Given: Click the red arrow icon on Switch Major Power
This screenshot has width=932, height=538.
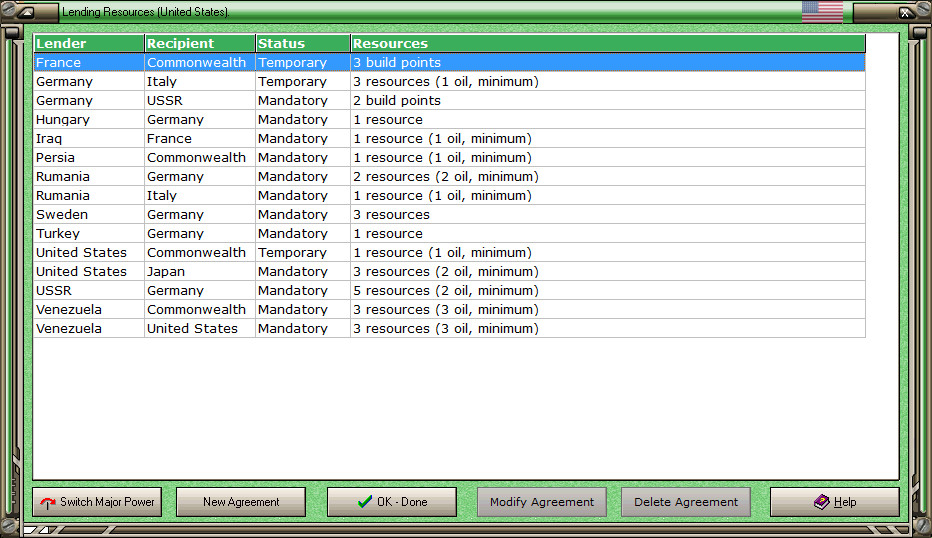Looking at the screenshot, I should point(48,503).
